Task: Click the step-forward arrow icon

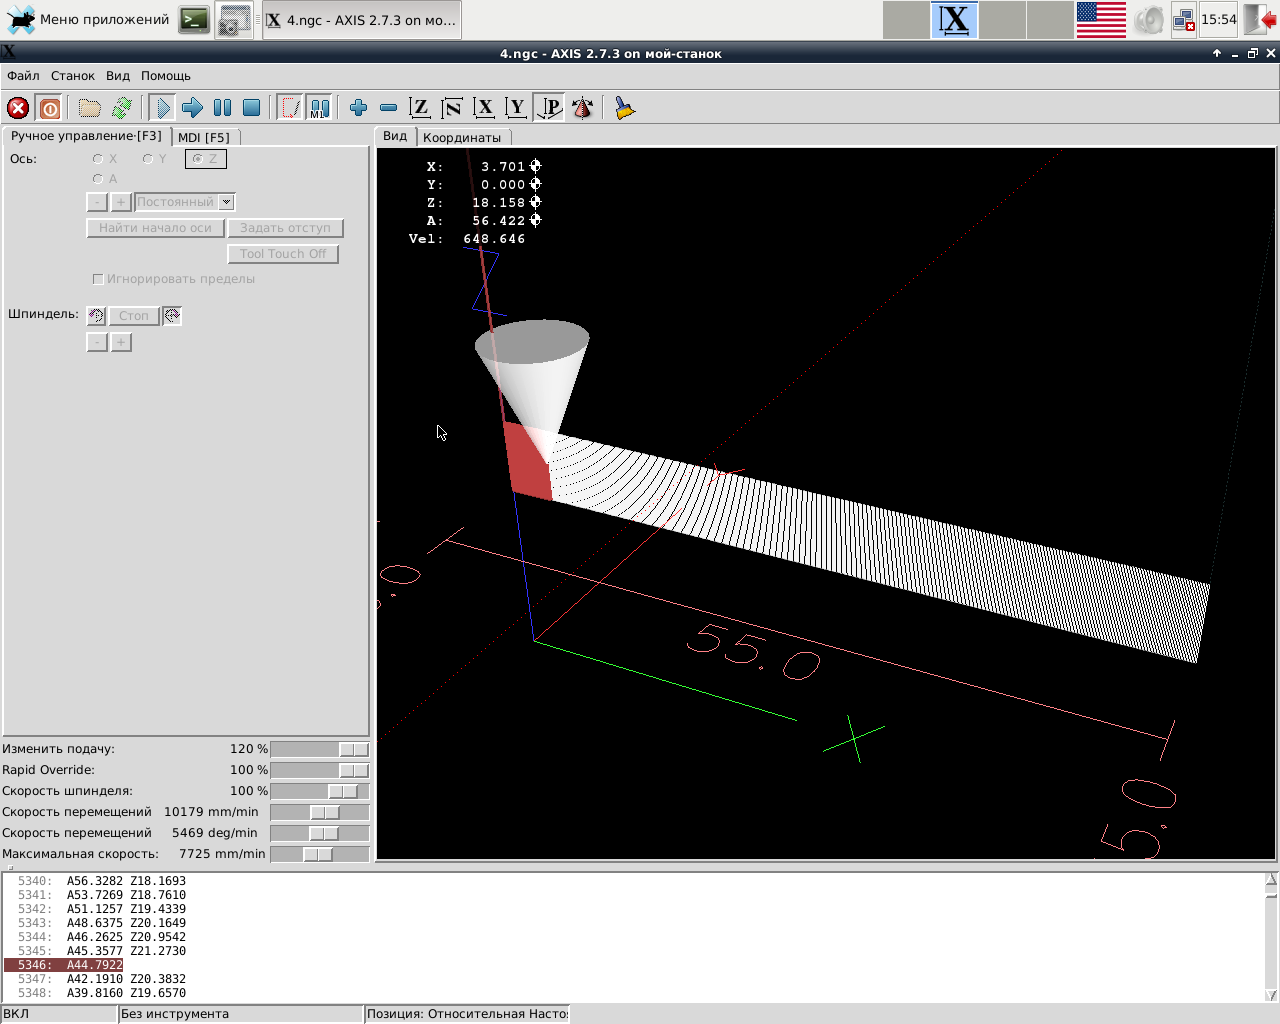Action: click(192, 108)
